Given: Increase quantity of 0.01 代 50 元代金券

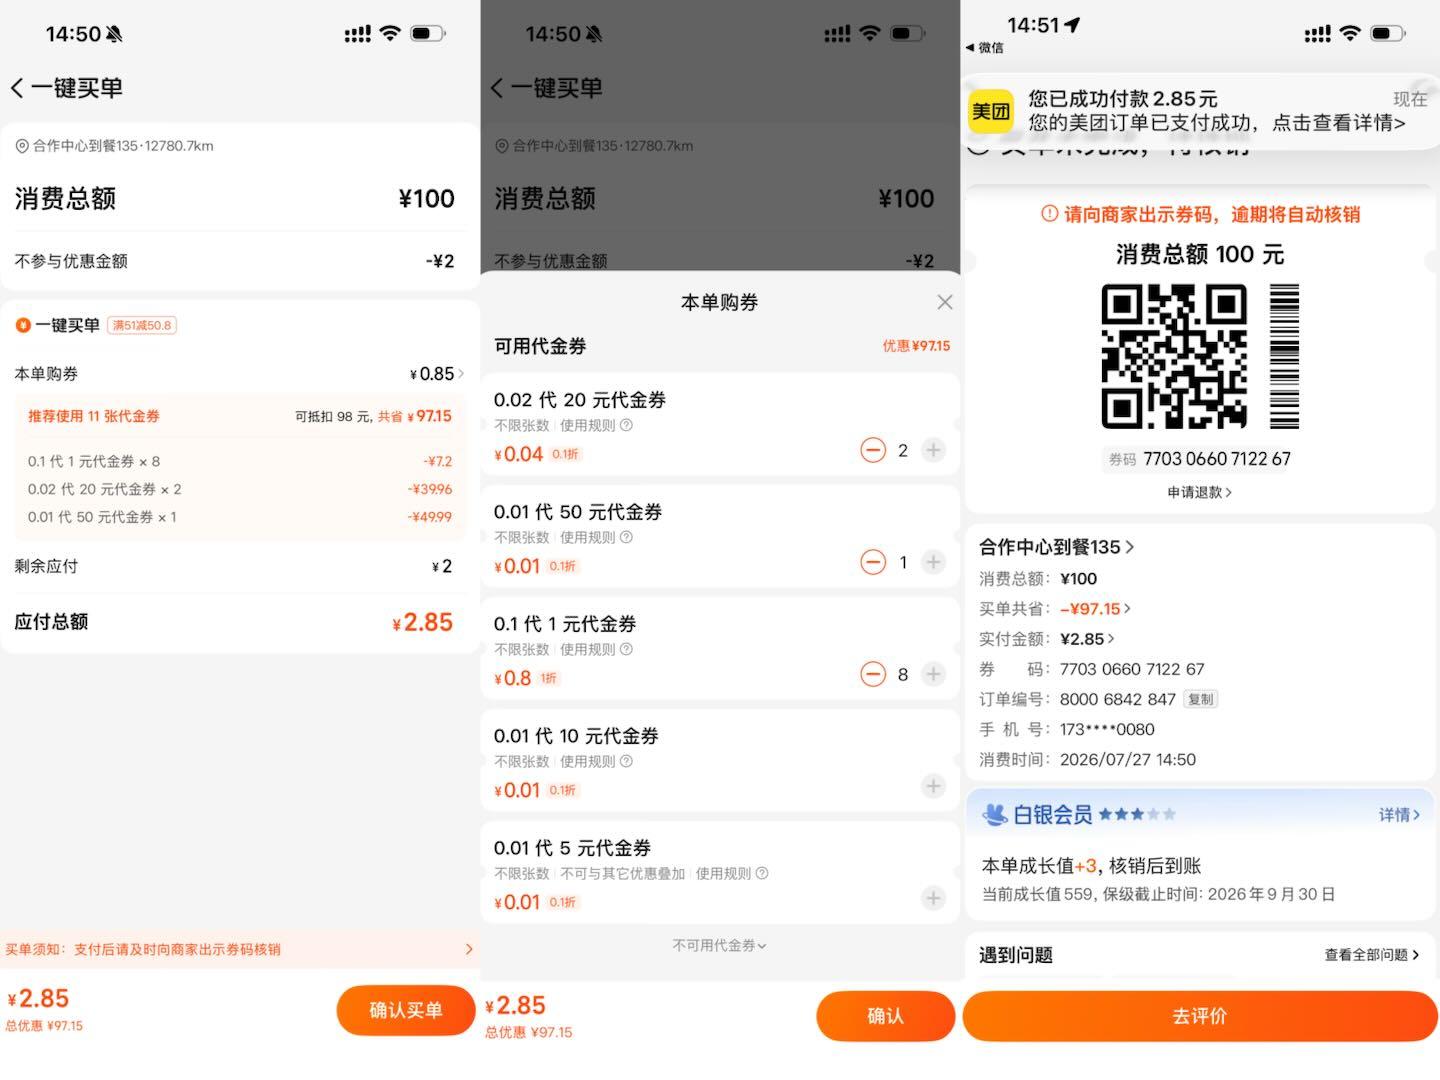Looking at the screenshot, I should coord(933,562).
